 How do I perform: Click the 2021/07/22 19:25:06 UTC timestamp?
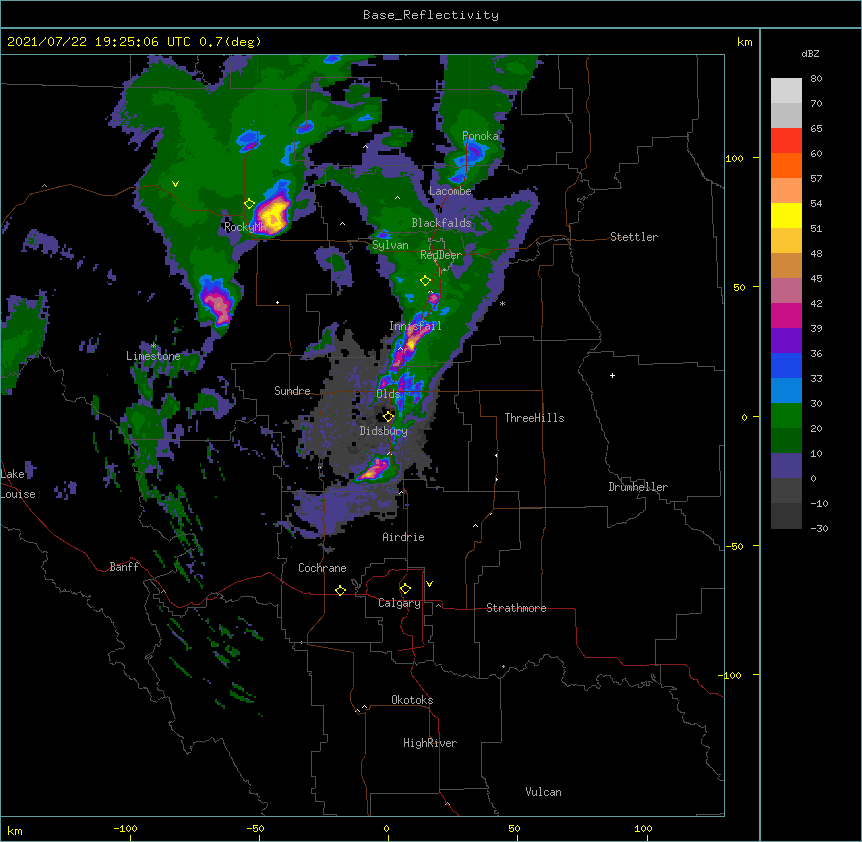coord(87,42)
